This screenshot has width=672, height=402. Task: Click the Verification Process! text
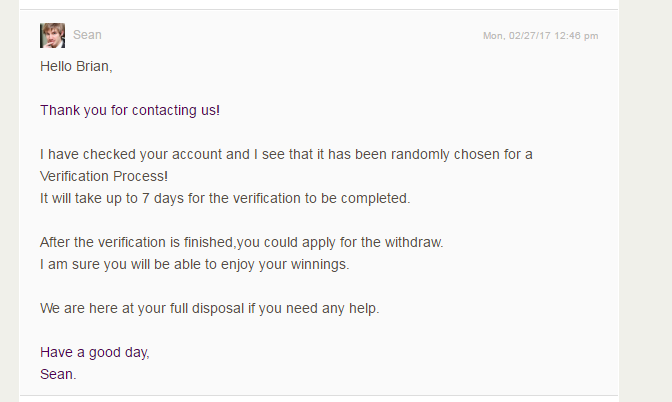pyautogui.click(x=104, y=176)
